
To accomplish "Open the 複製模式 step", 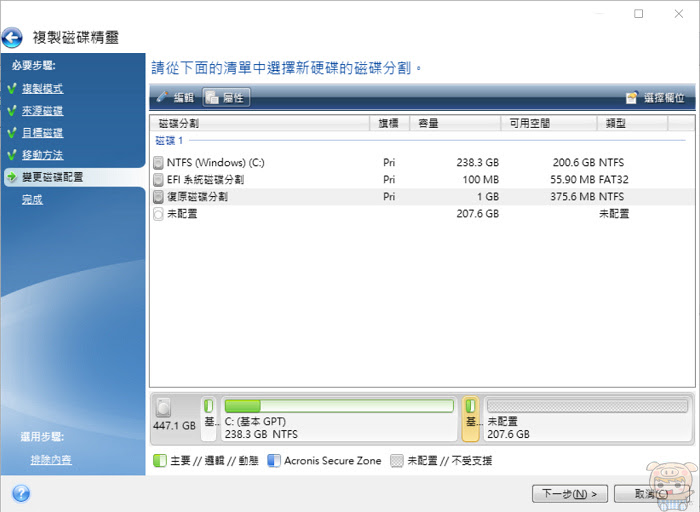I will [42, 88].
